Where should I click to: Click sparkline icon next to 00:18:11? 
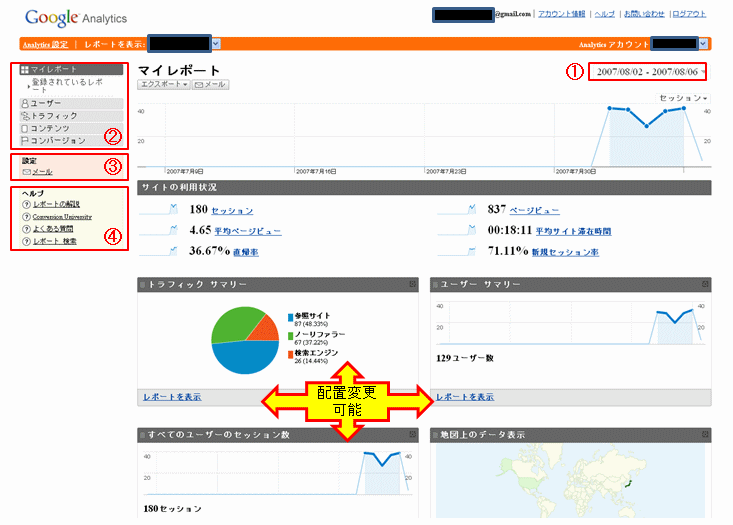coord(456,230)
